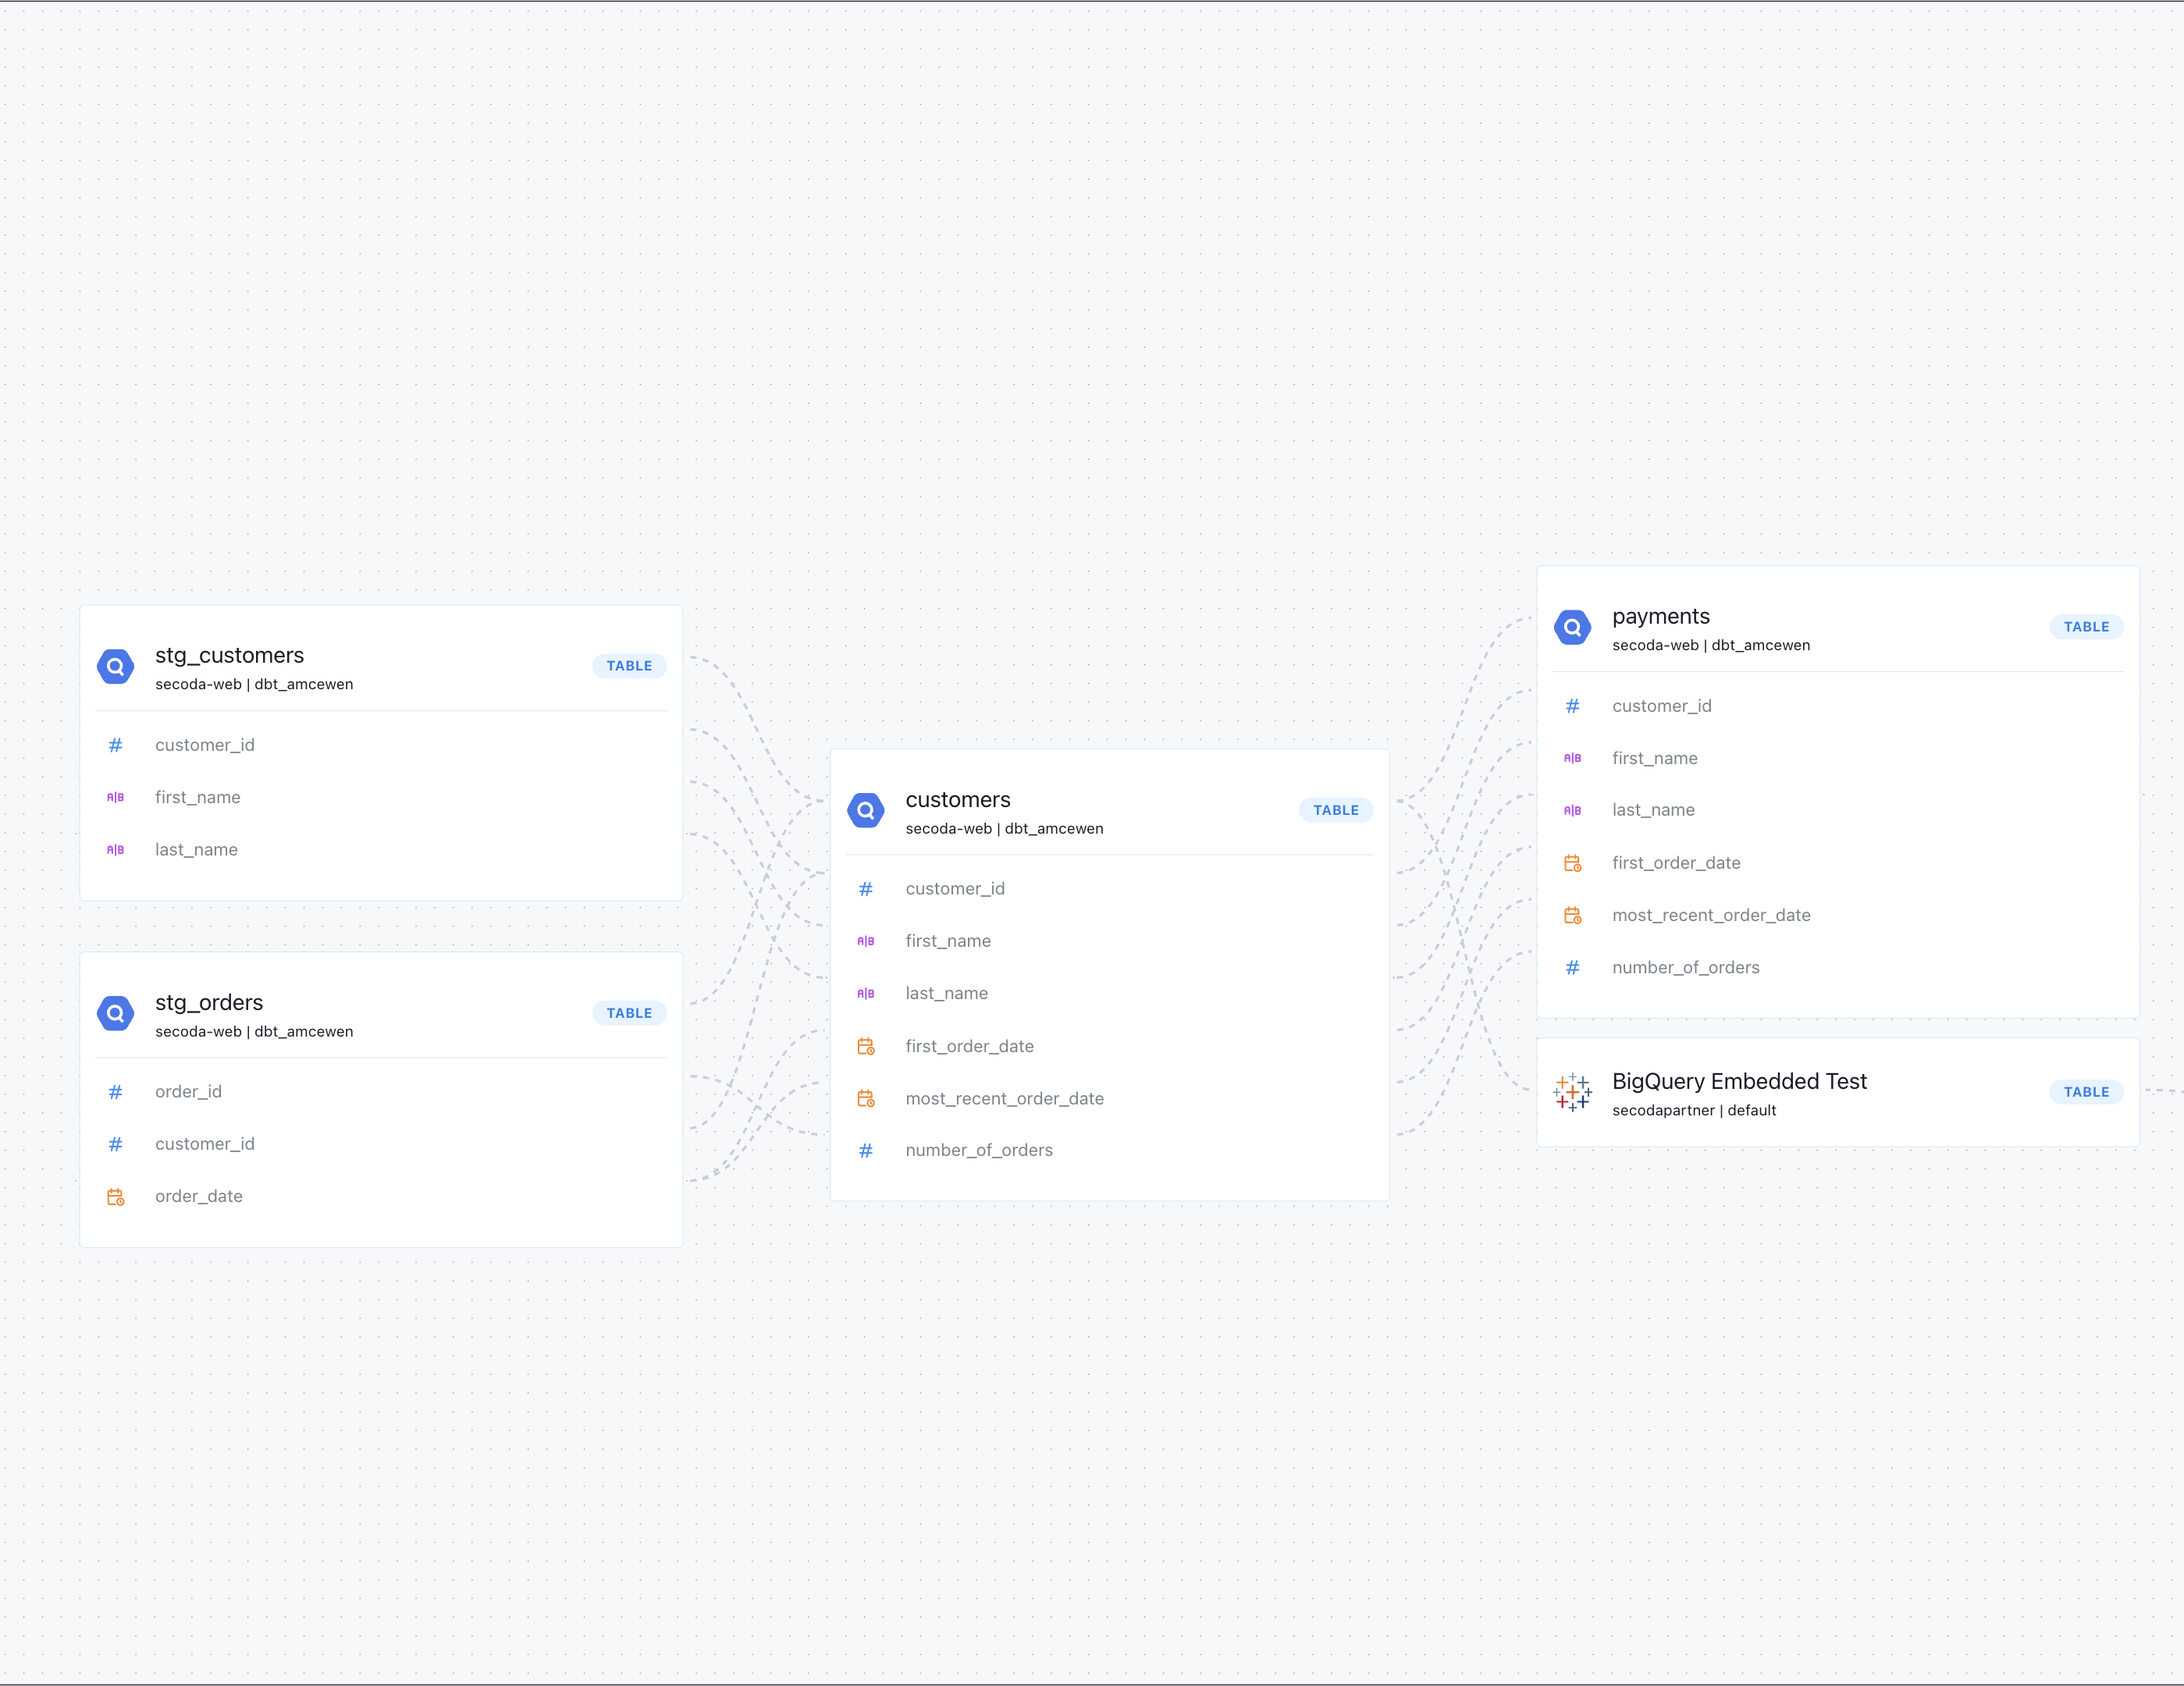Viewport: 2184px width, 1686px height.
Task: Click TABLE badge on customers card
Action: click(1335, 810)
